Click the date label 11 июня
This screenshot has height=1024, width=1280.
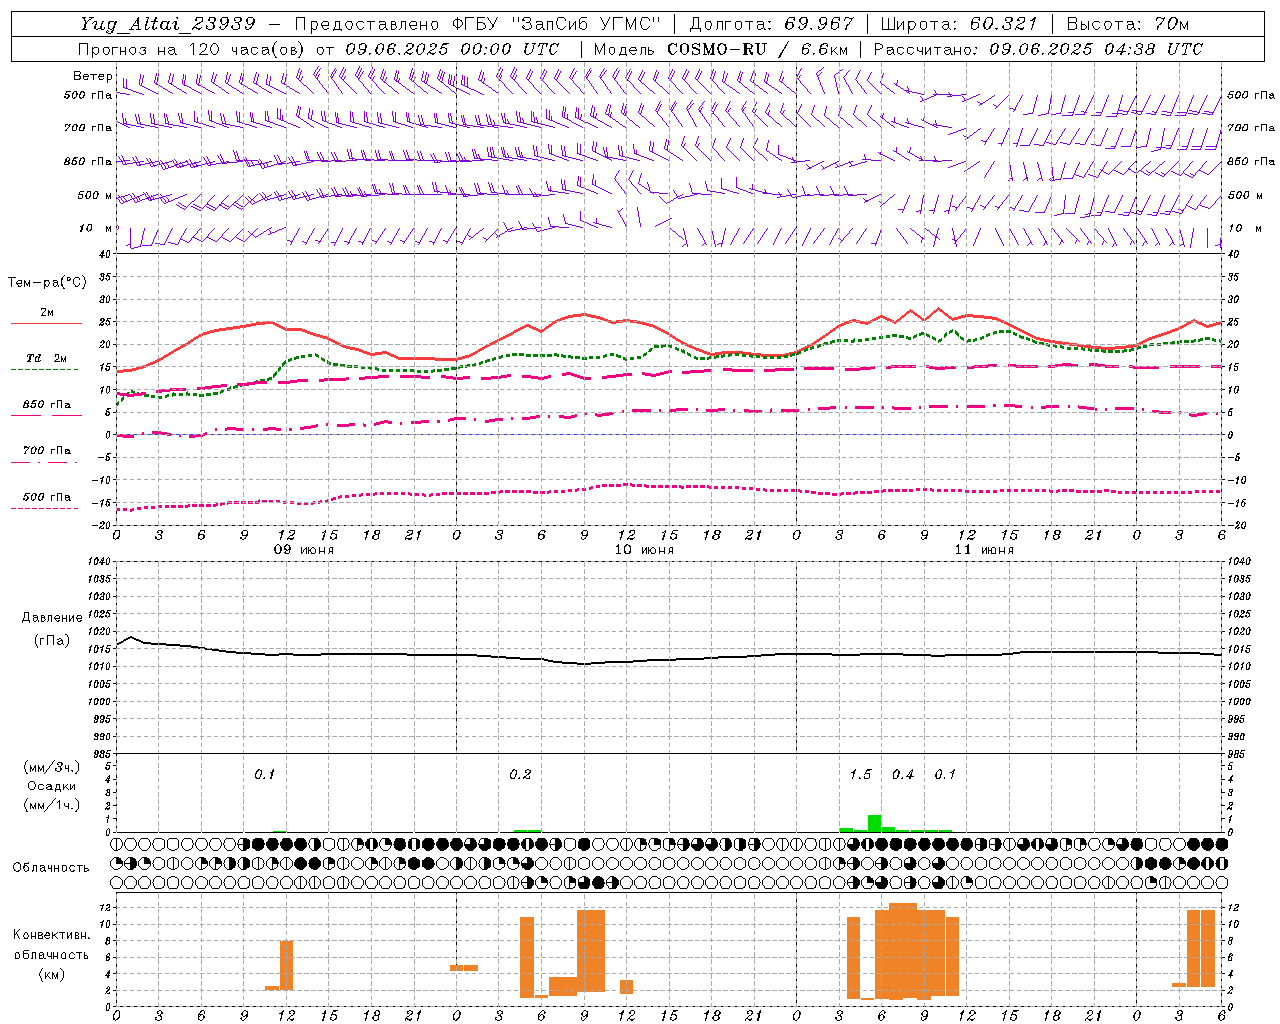(984, 550)
